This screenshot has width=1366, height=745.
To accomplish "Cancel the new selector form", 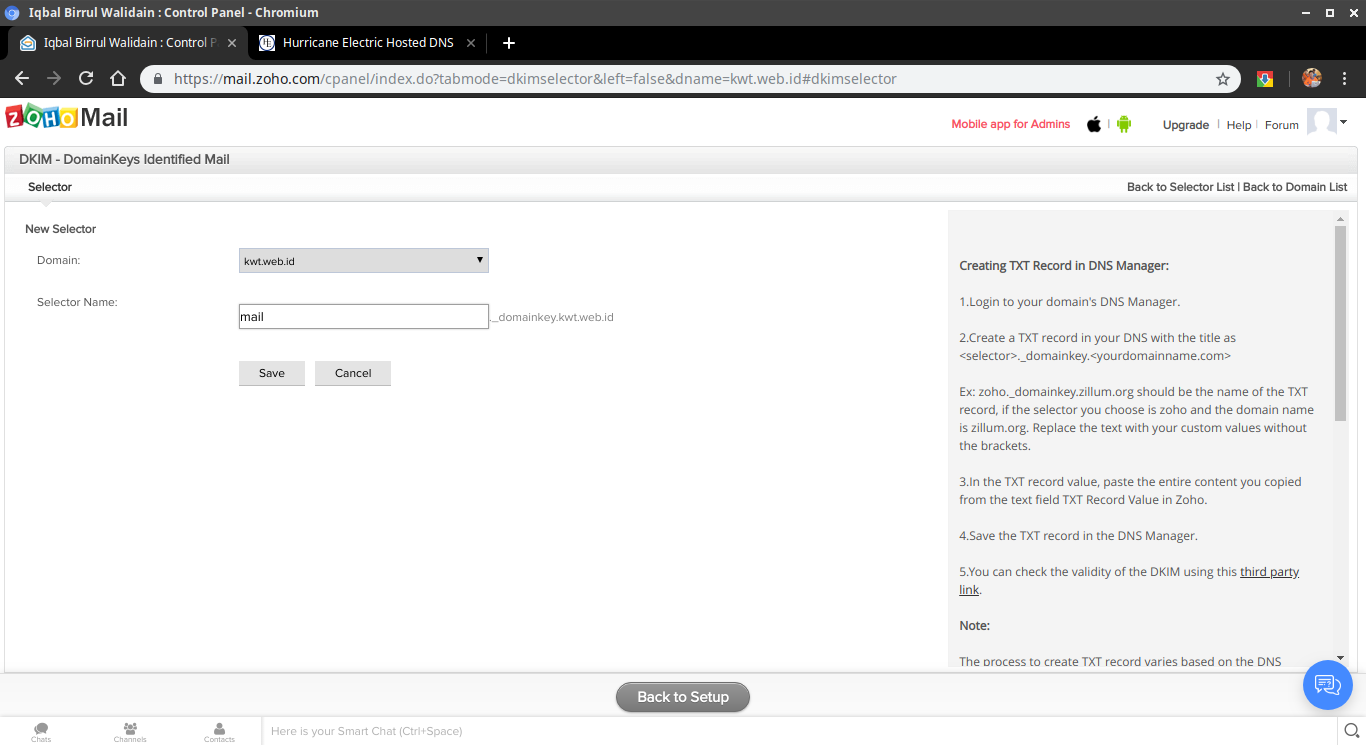I will 353,373.
